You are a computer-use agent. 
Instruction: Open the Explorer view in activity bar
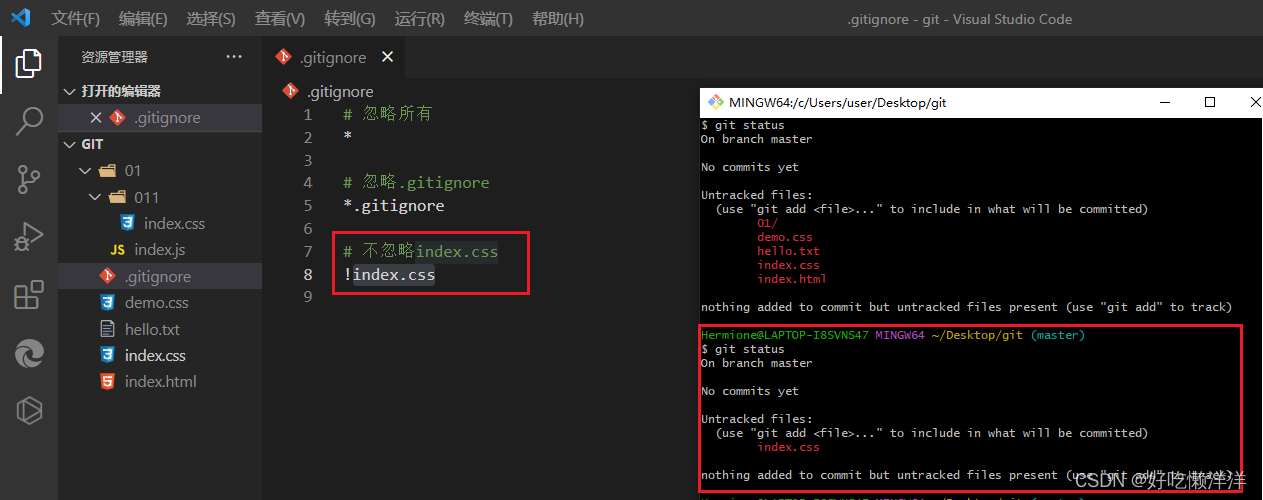pyautogui.click(x=28, y=64)
